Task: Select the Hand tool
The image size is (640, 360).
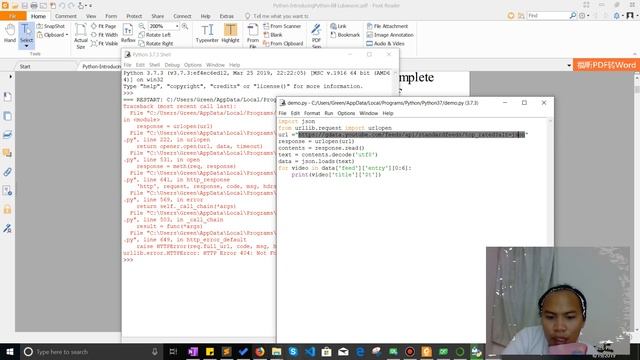Action: [x=10, y=33]
